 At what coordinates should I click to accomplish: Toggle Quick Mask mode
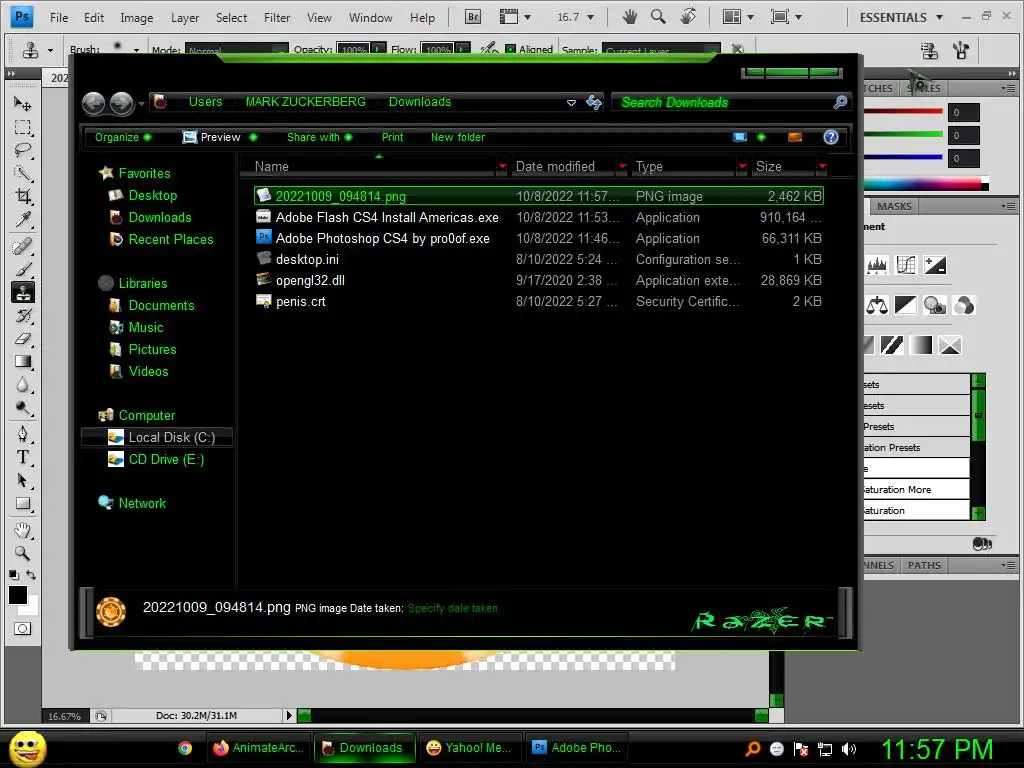[x=22, y=628]
